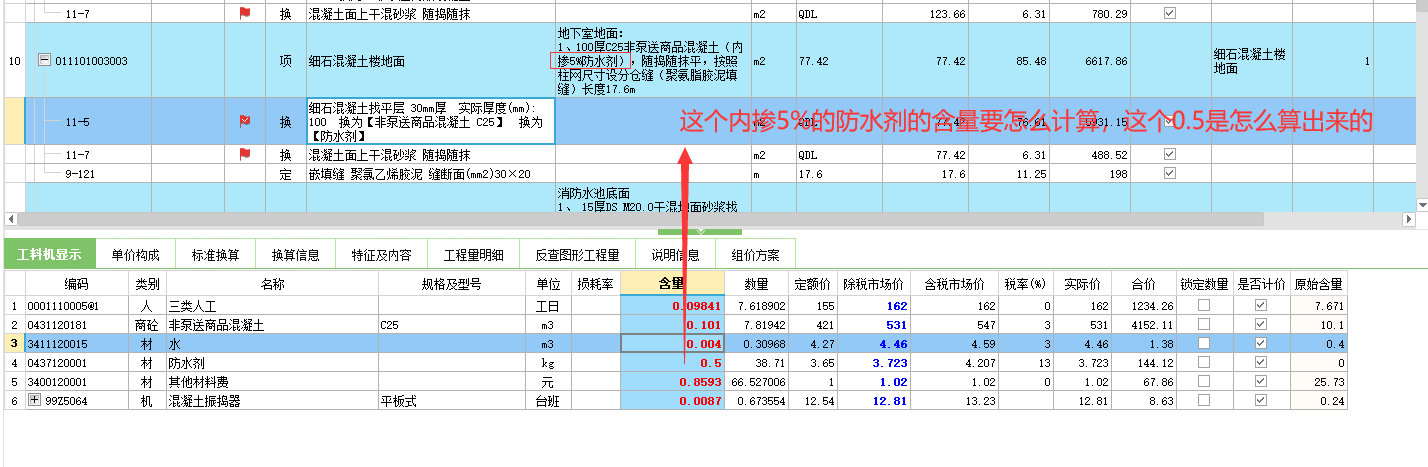
Task: Click 数量 value 38.71 for 防水剂
Action: pyautogui.click(x=755, y=362)
